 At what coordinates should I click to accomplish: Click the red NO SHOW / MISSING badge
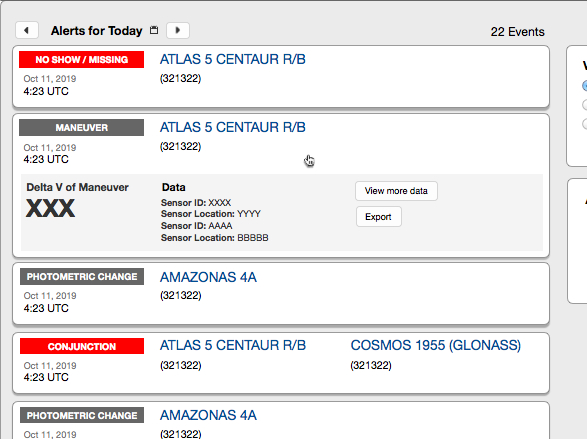(x=82, y=60)
